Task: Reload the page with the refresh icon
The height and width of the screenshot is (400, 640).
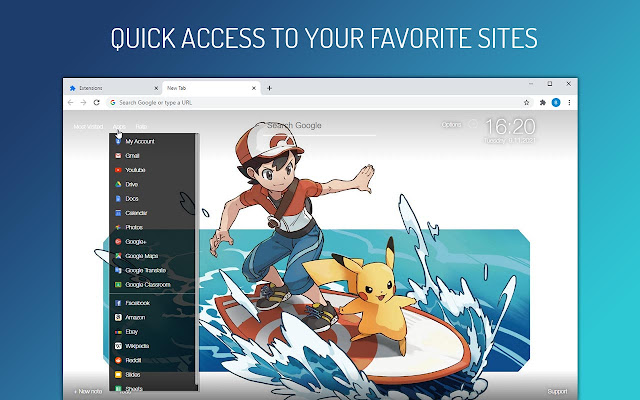Action: pyautogui.click(x=96, y=102)
